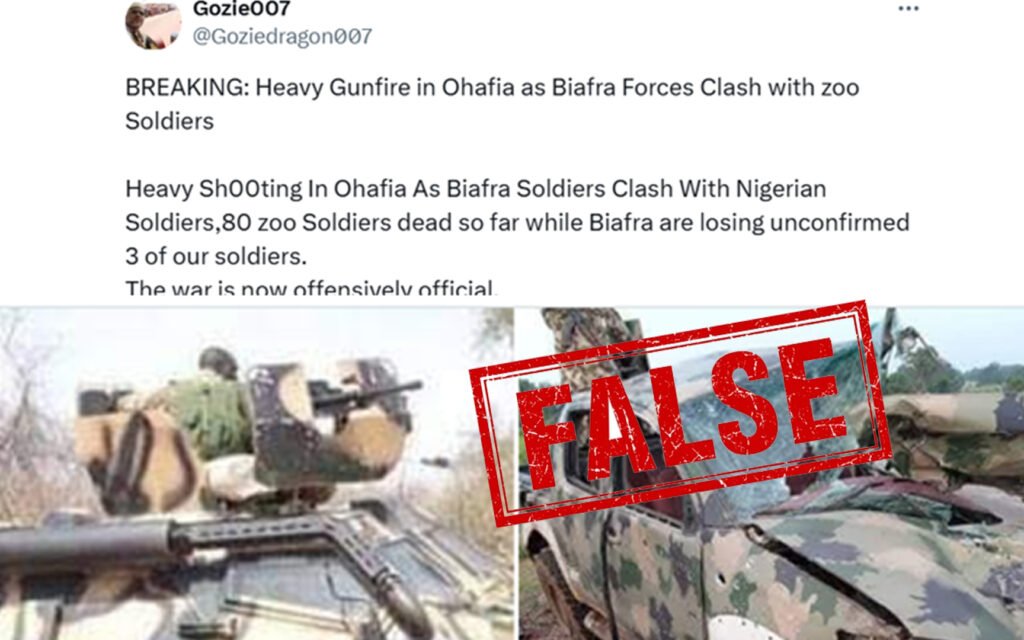The width and height of the screenshot is (1024, 640).
Task: Open the Gozie007 display name link
Action: pos(241,9)
